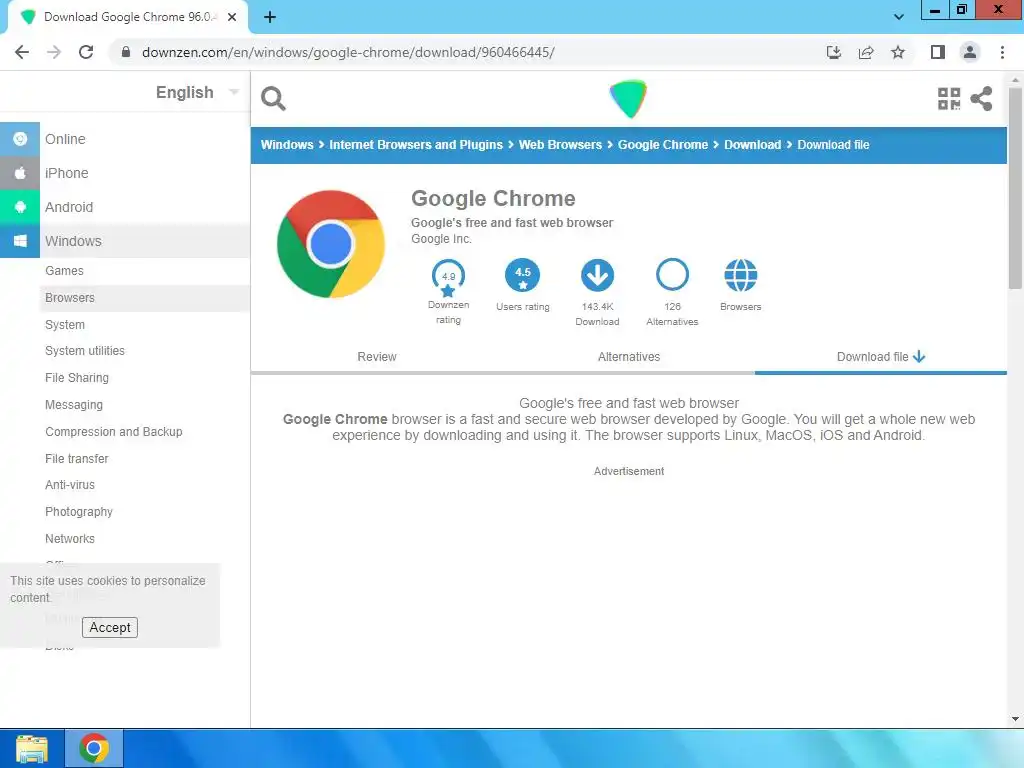Toggle the browser side panel icon
The image size is (1024, 768).
tap(938, 52)
